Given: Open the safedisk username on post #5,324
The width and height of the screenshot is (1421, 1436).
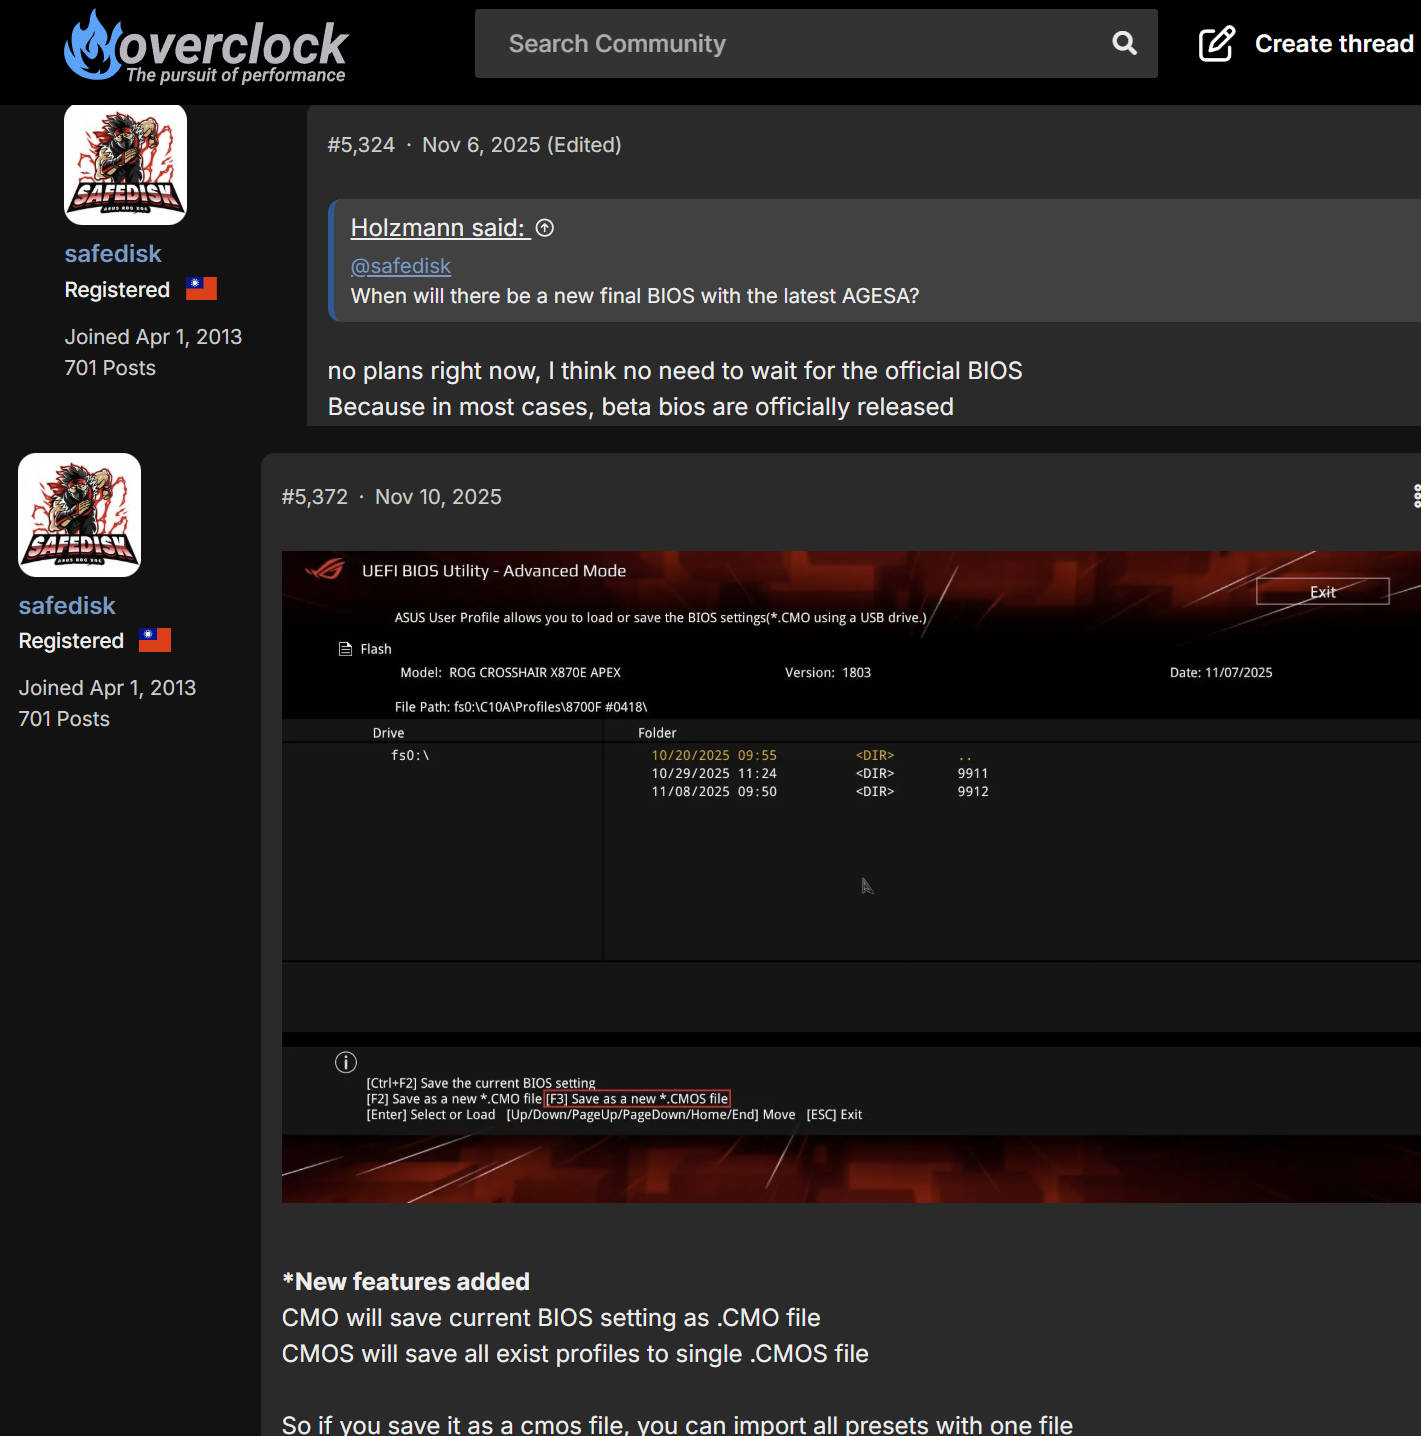Looking at the screenshot, I should [113, 254].
